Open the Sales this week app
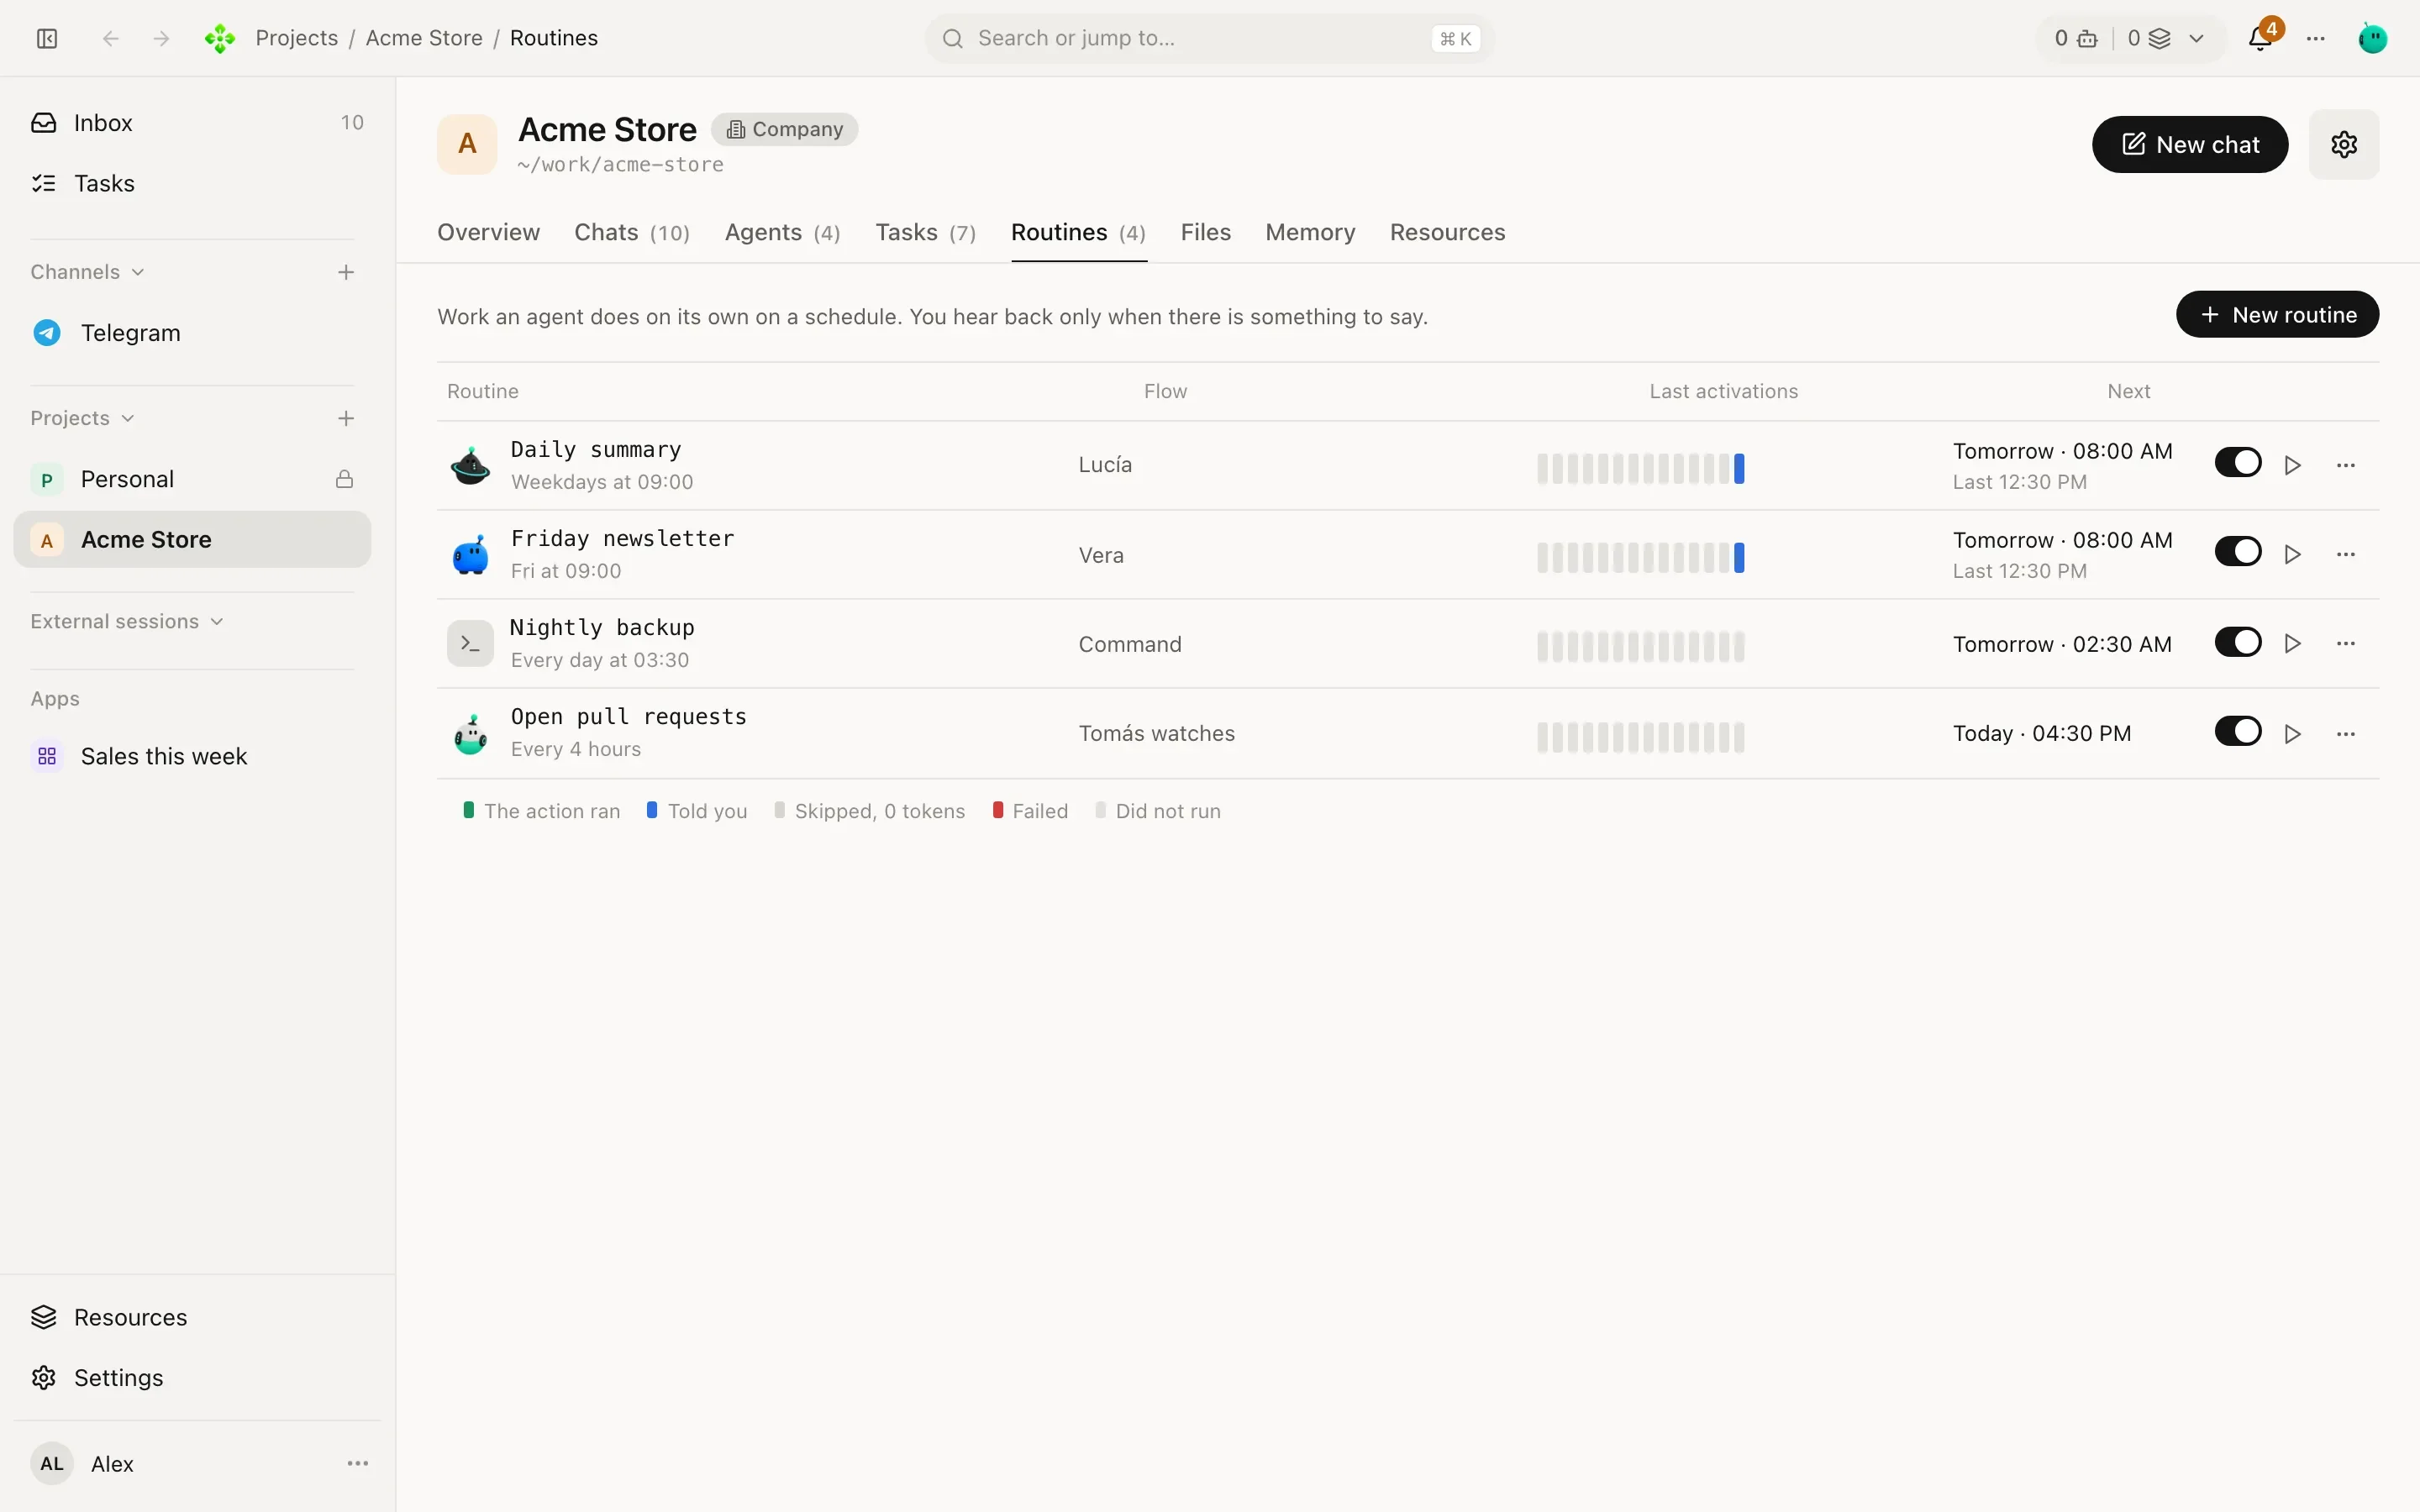The height and width of the screenshot is (1512, 2420). pyautogui.click(x=192, y=756)
